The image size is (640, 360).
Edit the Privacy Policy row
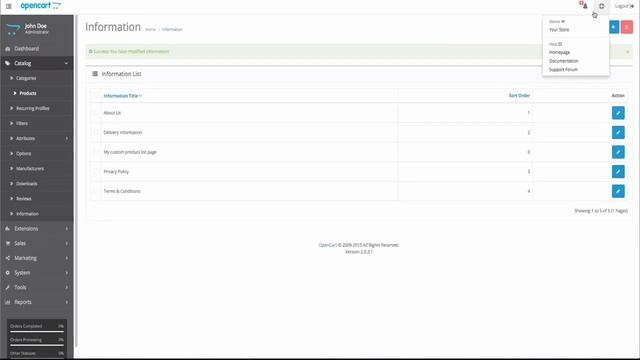(x=618, y=171)
